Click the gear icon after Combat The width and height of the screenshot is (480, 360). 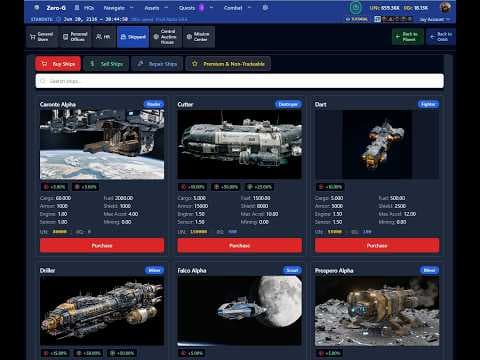click(x=265, y=8)
